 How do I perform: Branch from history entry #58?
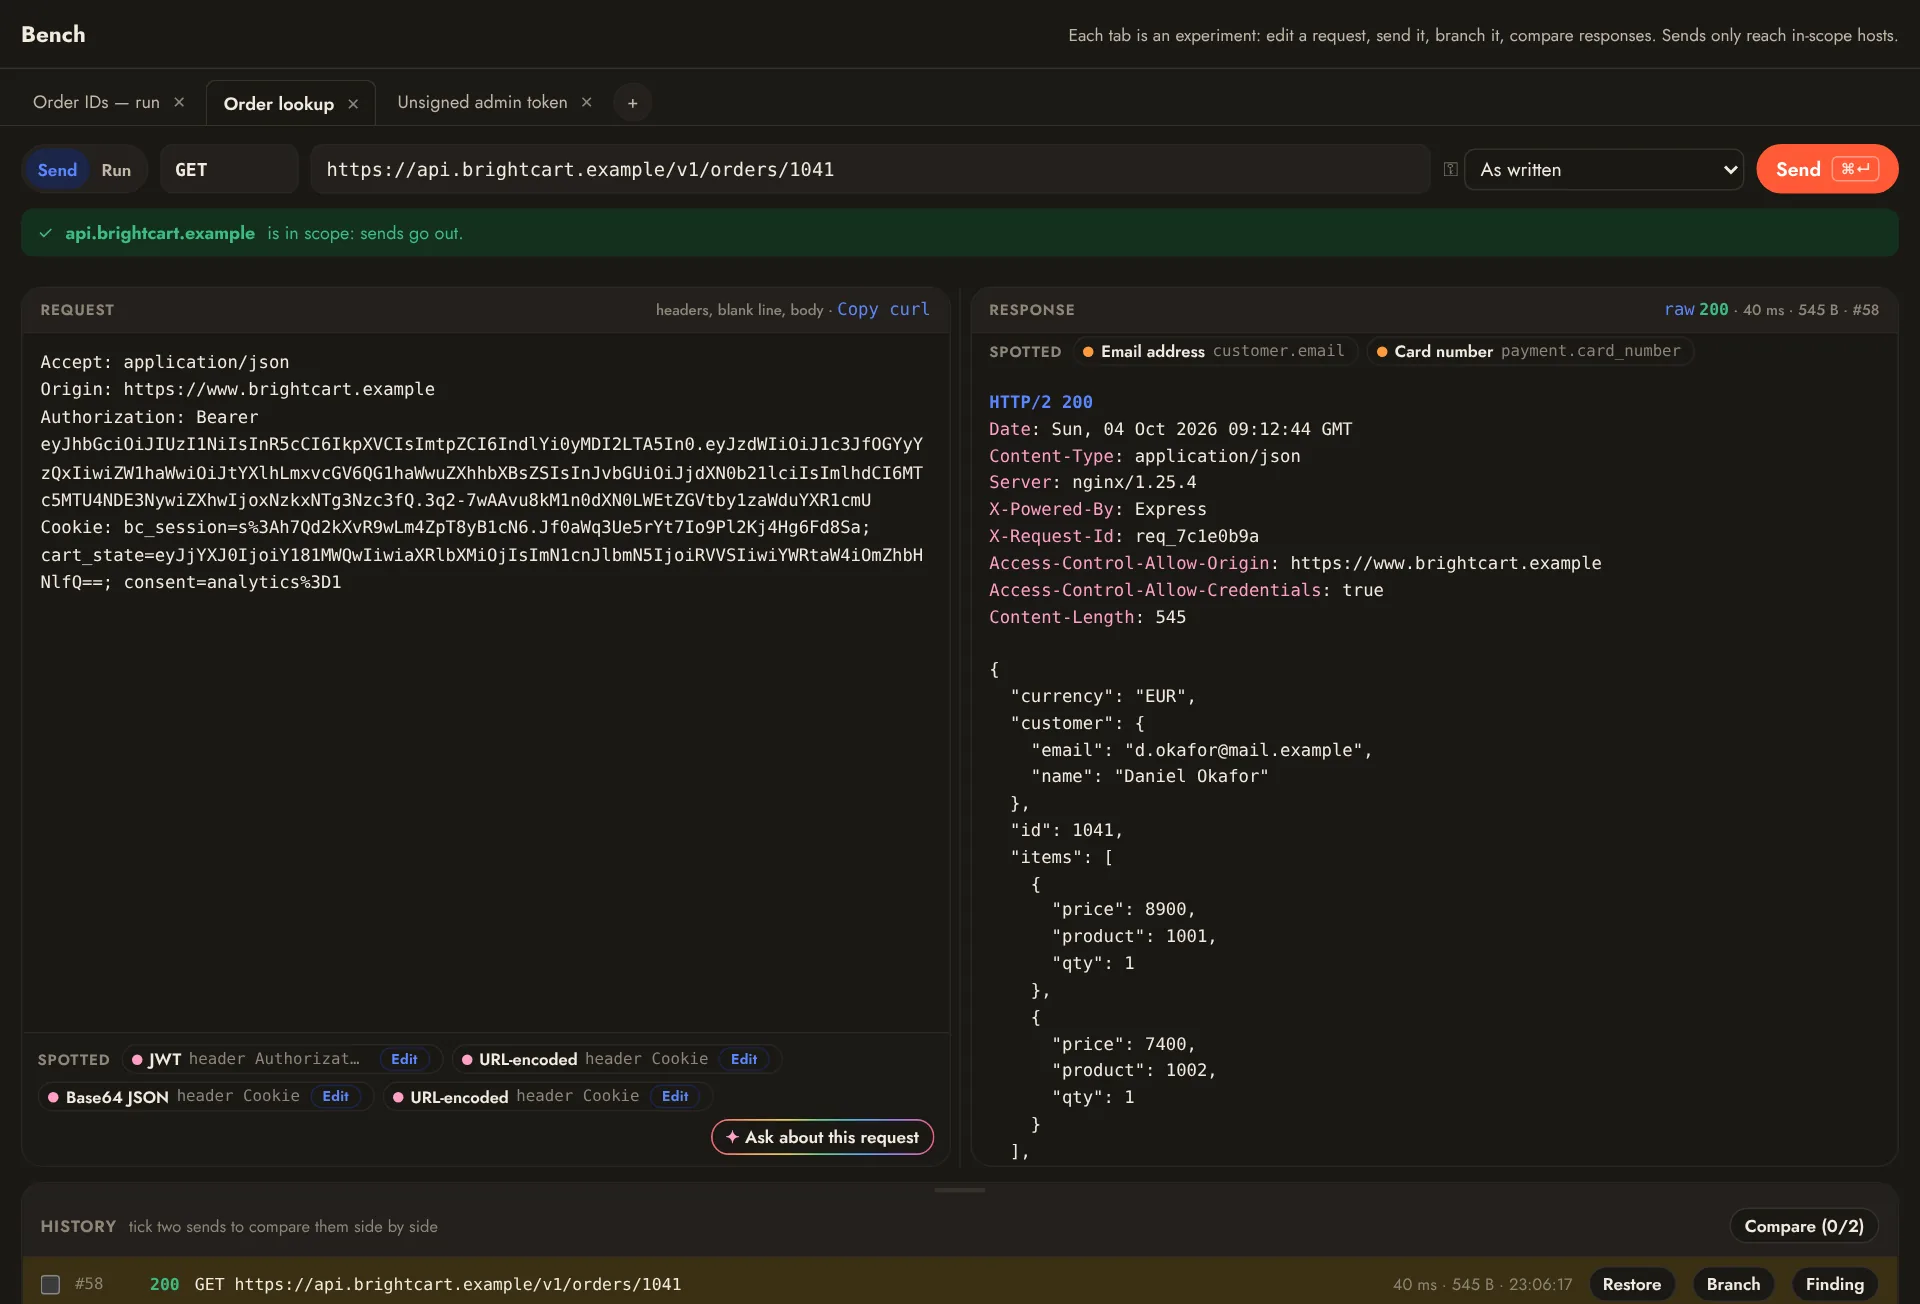coord(1733,1284)
